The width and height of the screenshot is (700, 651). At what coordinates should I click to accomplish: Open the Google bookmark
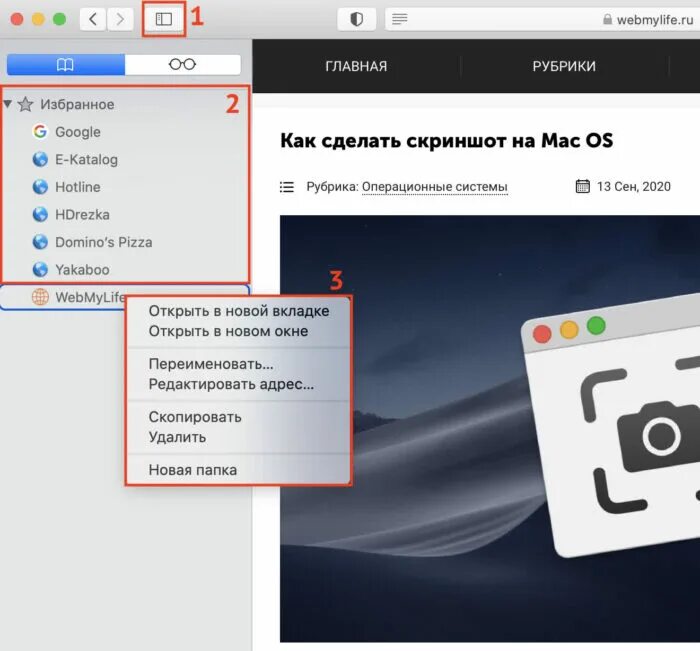coord(78,132)
